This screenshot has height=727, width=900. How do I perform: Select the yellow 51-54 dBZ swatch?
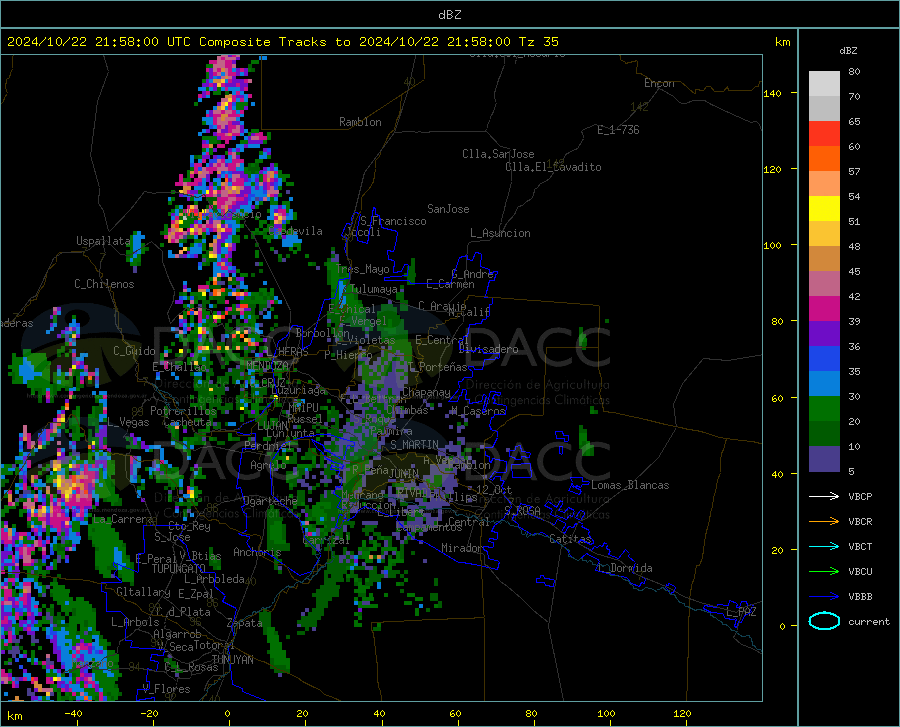click(824, 209)
